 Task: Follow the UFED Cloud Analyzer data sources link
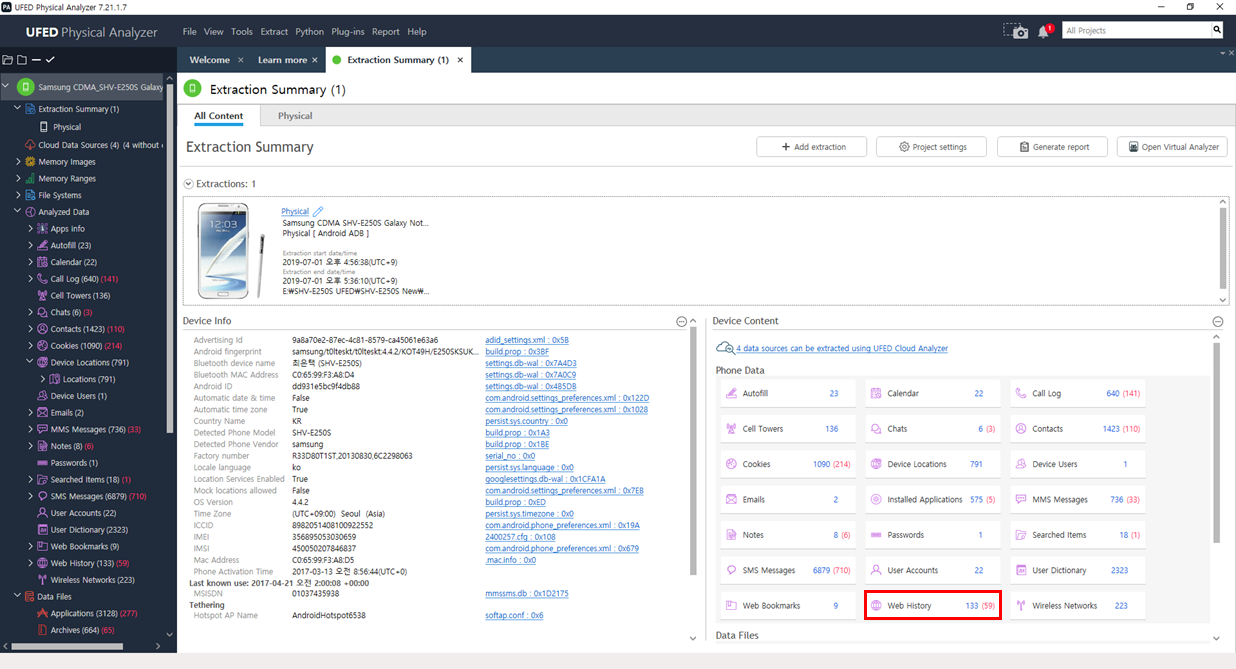point(842,348)
